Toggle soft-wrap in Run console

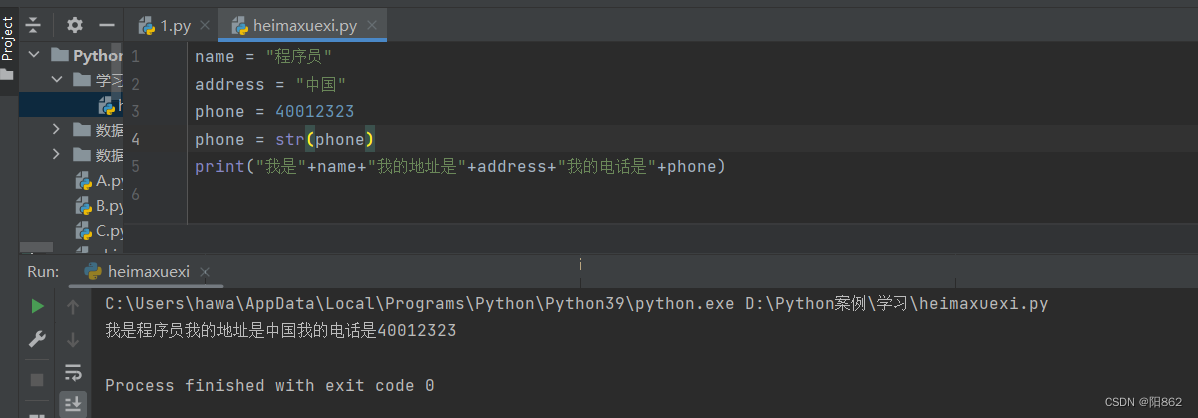(73, 373)
